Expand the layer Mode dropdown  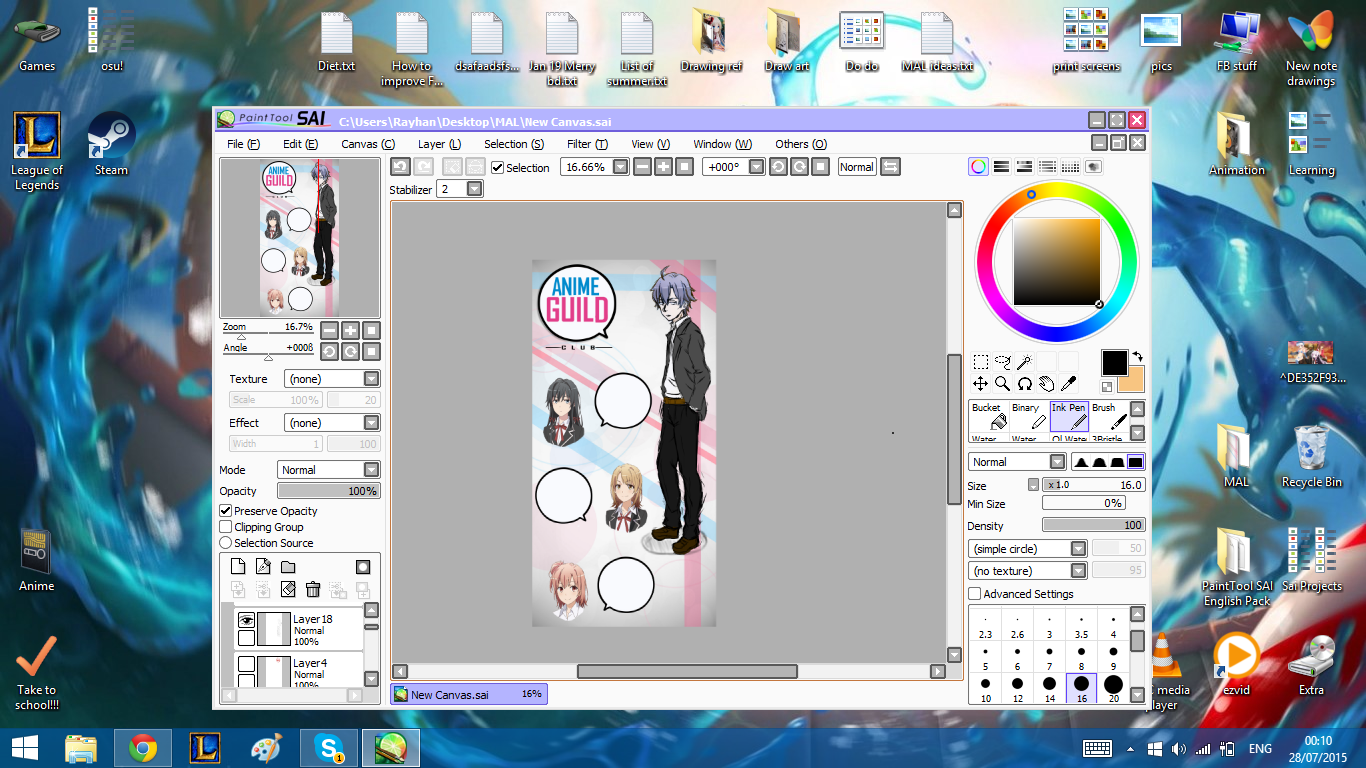371,470
